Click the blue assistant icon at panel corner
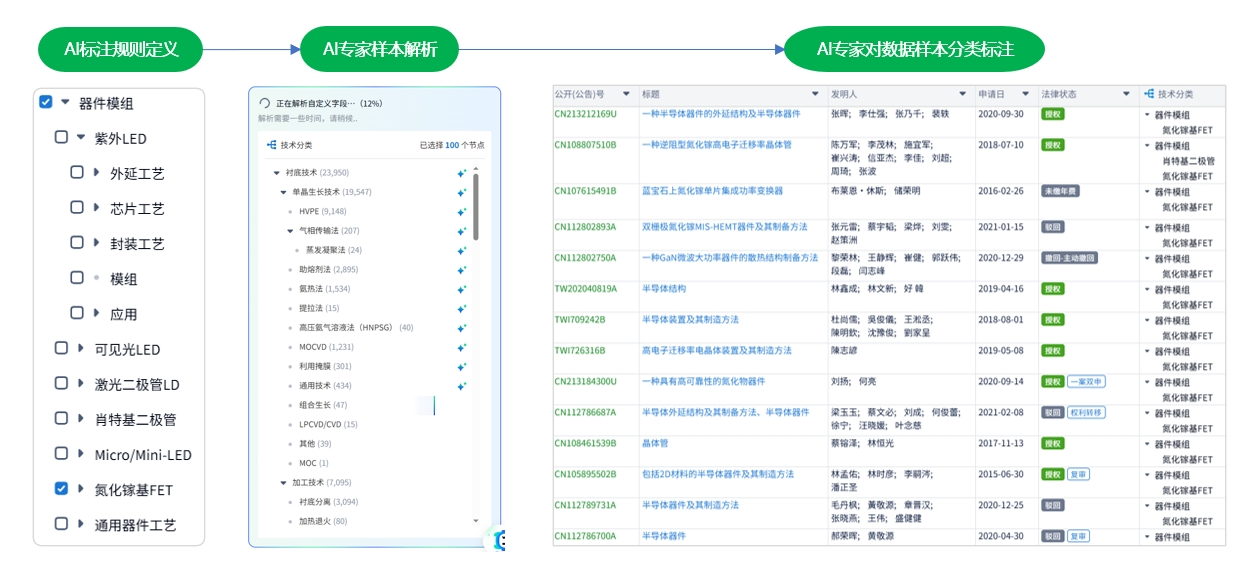The height and width of the screenshot is (577, 1254). (x=496, y=540)
